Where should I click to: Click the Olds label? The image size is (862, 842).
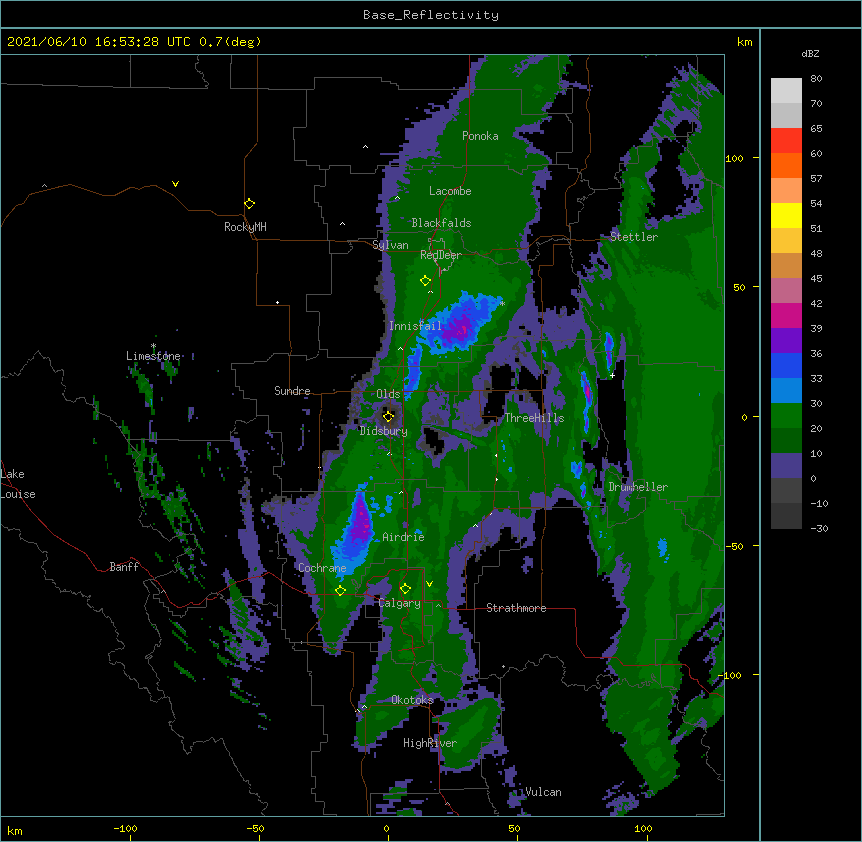coord(388,394)
